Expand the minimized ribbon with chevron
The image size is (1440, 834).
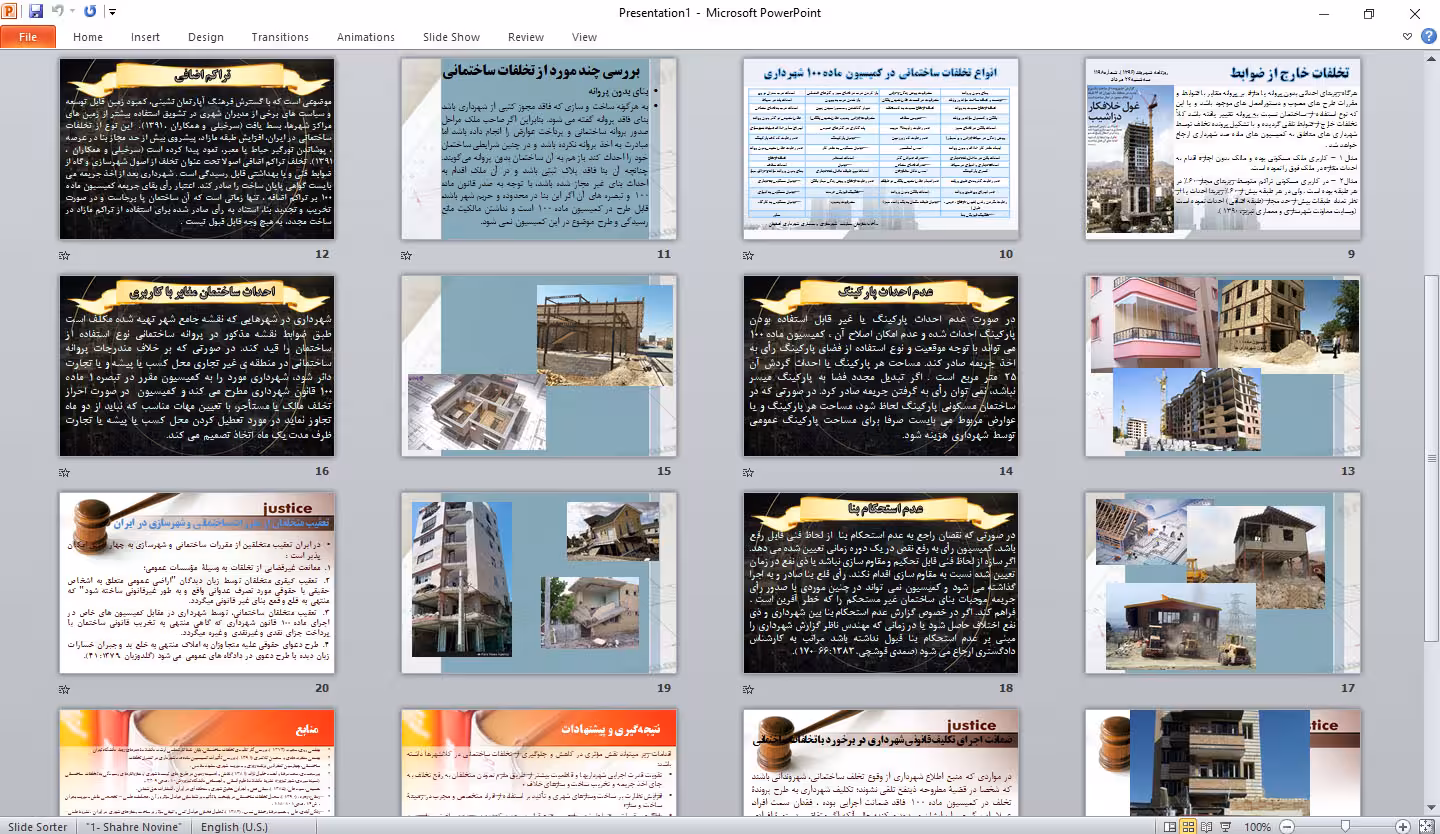pos(1407,37)
